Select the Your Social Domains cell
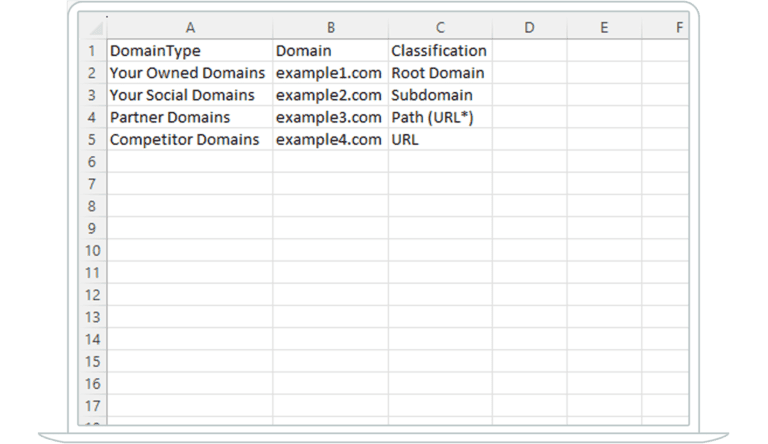 (x=190, y=95)
